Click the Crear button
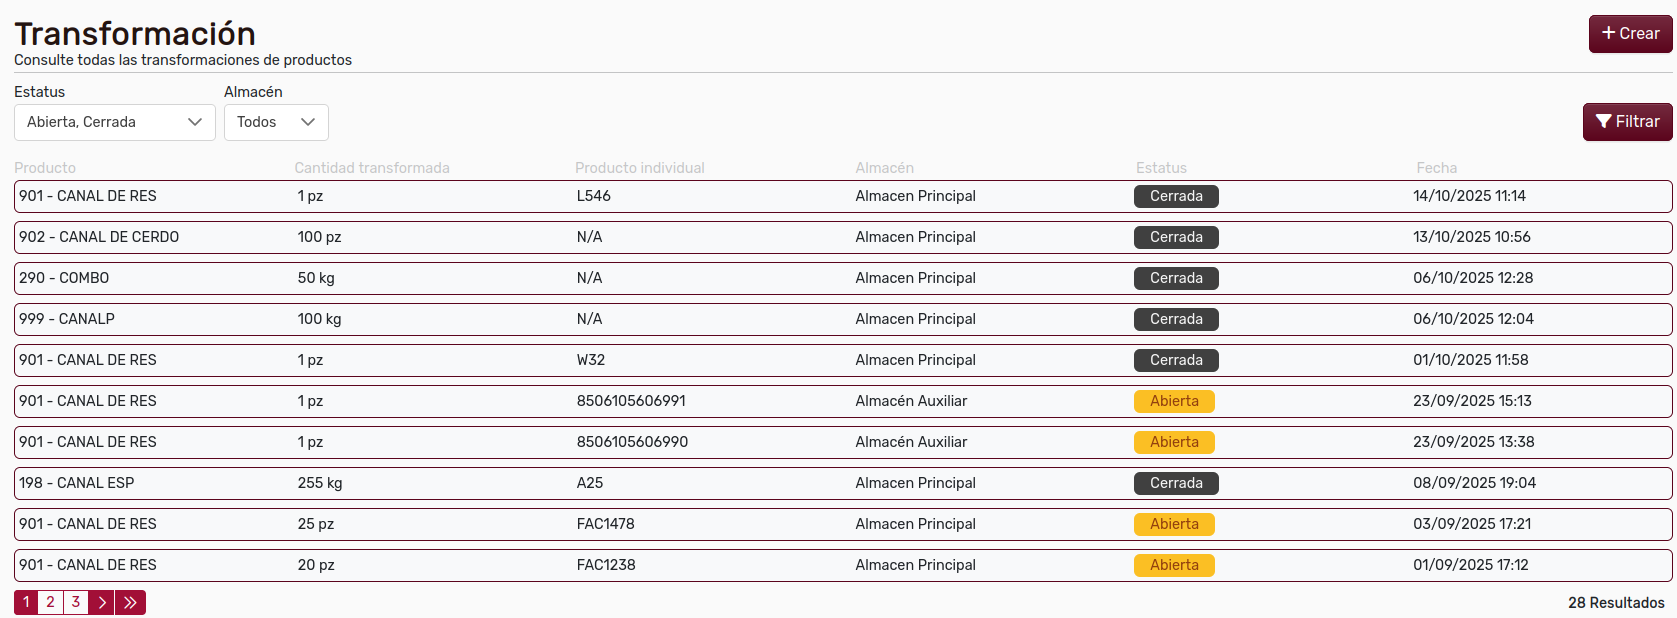This screenshot has height=618, width=1677. [1630, 34]
